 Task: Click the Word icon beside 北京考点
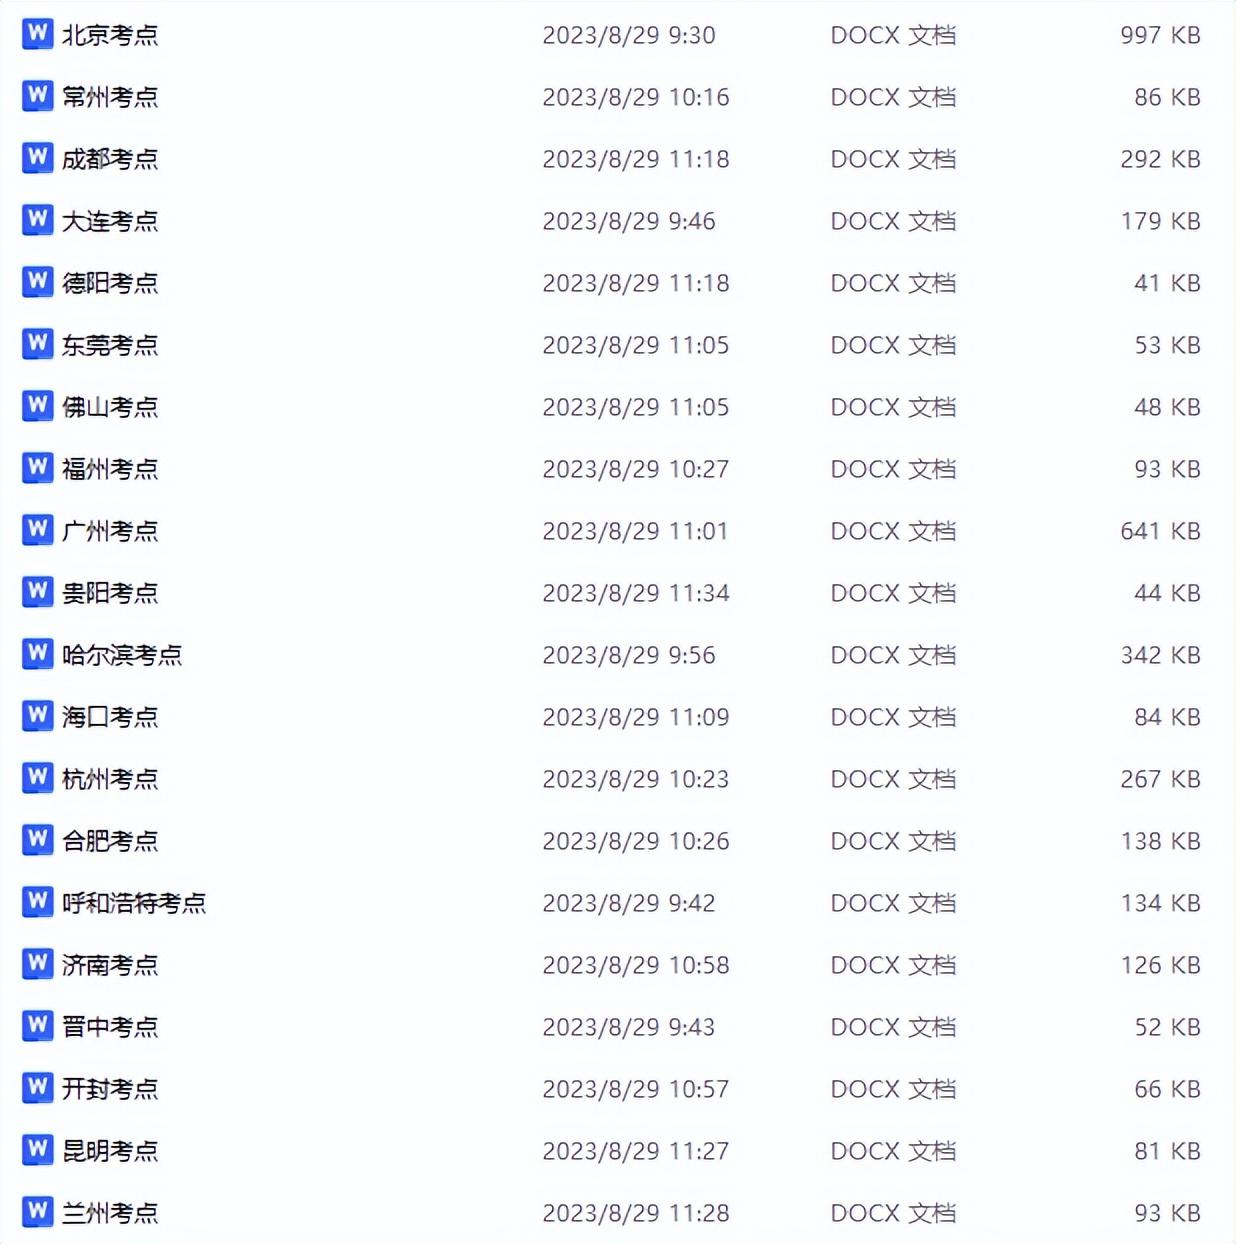coord(37,34)
